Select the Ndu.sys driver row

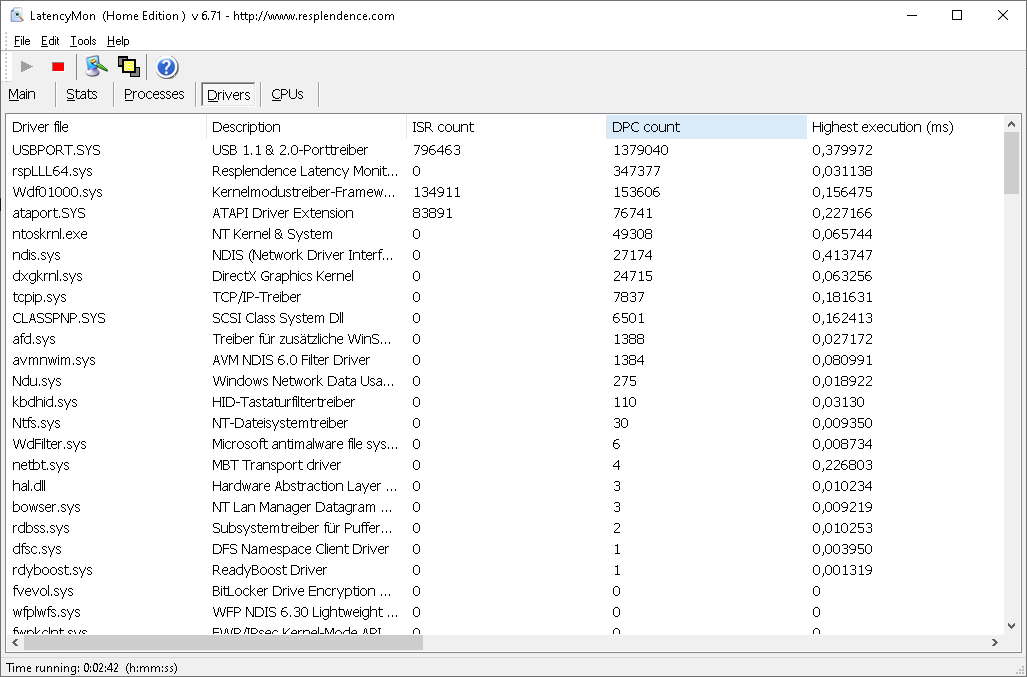[504, 381]
